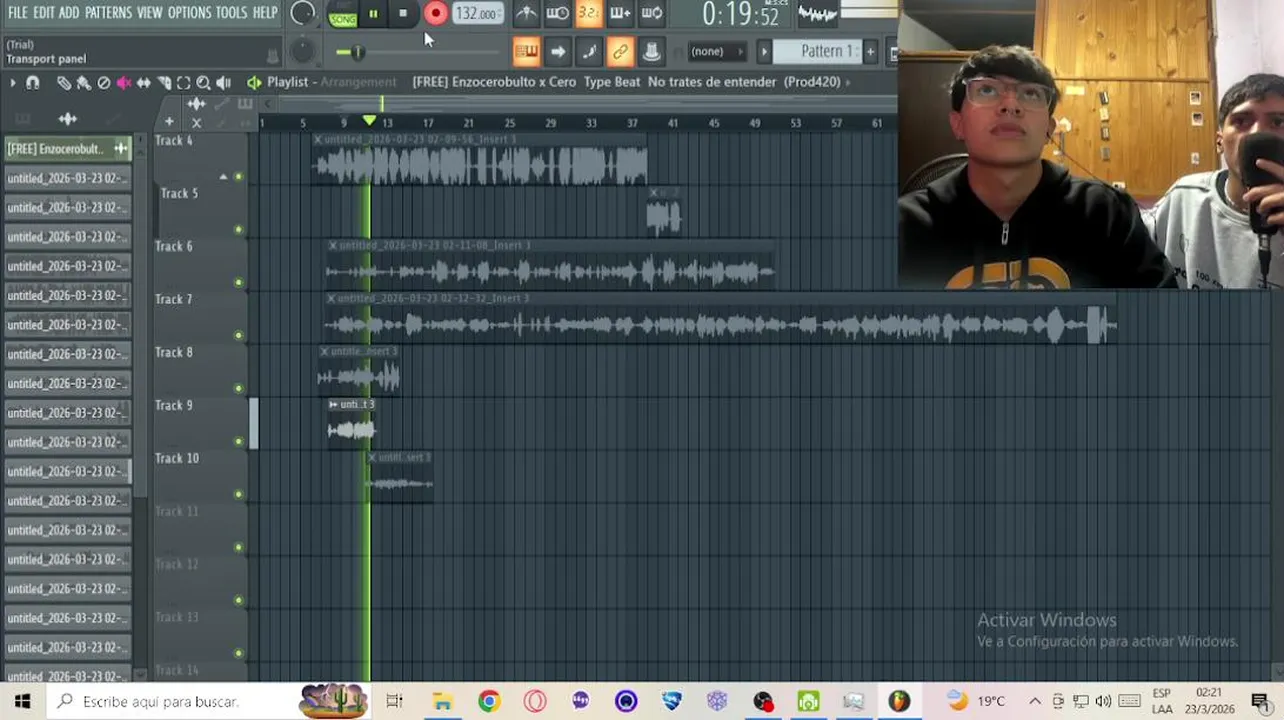Toggle the playlist magnet snap icon

(33, 83)
